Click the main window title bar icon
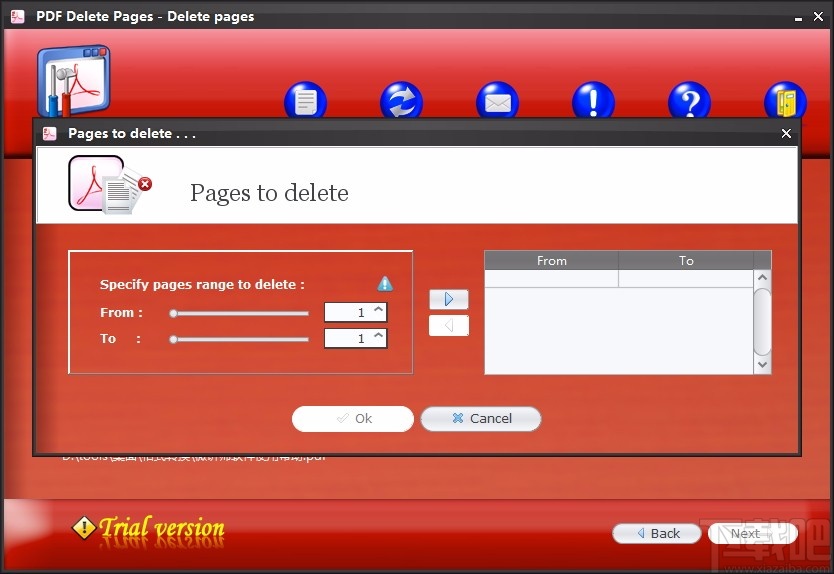The image size is (834, 574). click(x=18, y=16)
